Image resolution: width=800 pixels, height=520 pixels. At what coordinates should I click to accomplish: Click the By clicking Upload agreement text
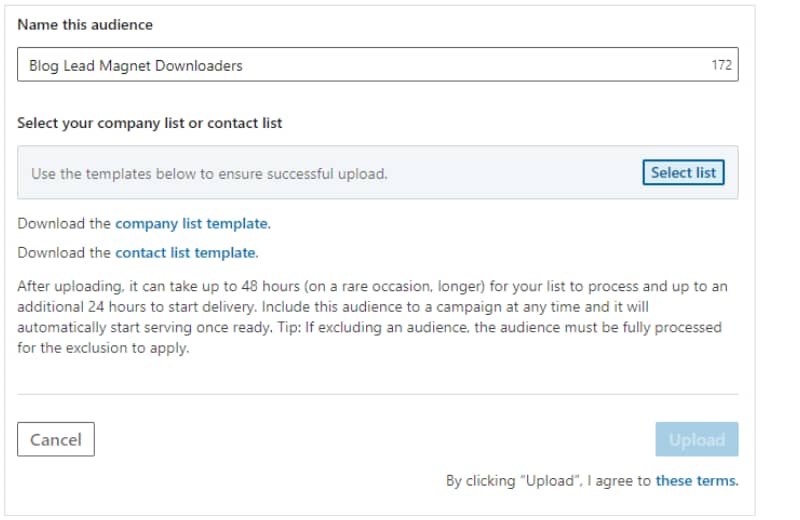pos(548,481)
